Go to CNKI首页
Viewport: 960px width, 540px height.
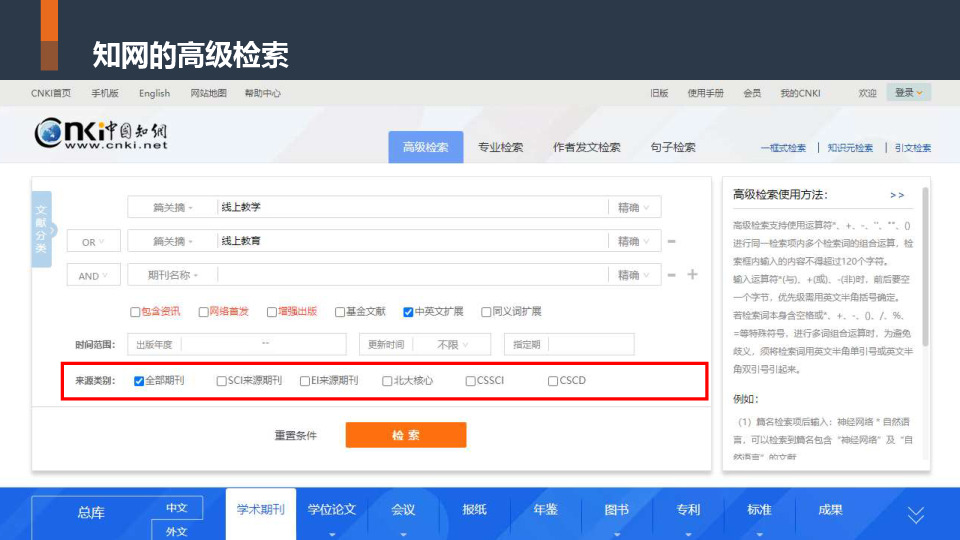[x=51, y=93]
